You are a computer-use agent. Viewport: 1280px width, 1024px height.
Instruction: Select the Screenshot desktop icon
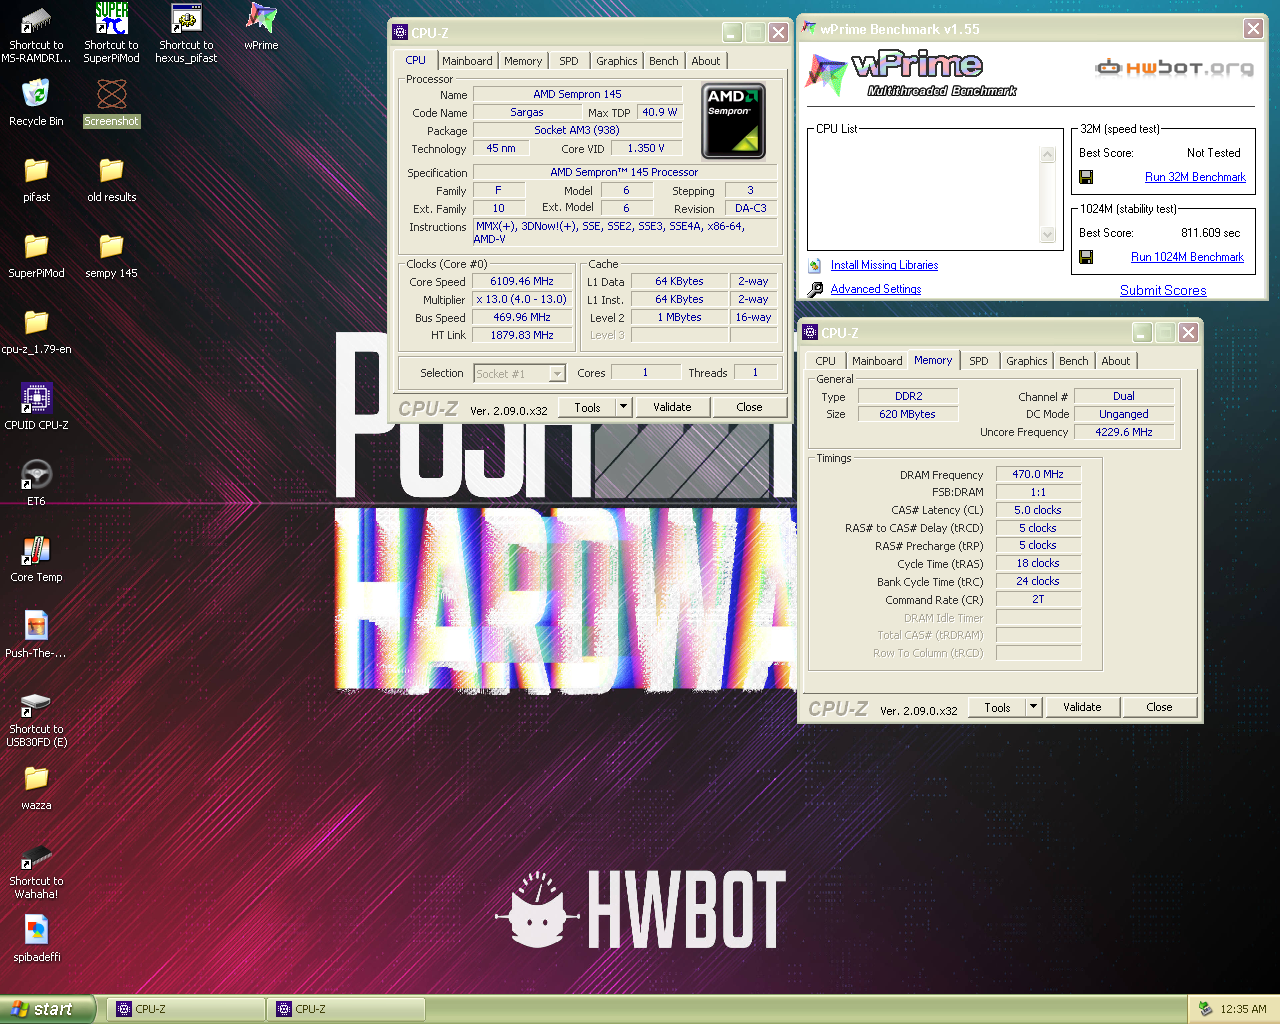click(111, 96)
